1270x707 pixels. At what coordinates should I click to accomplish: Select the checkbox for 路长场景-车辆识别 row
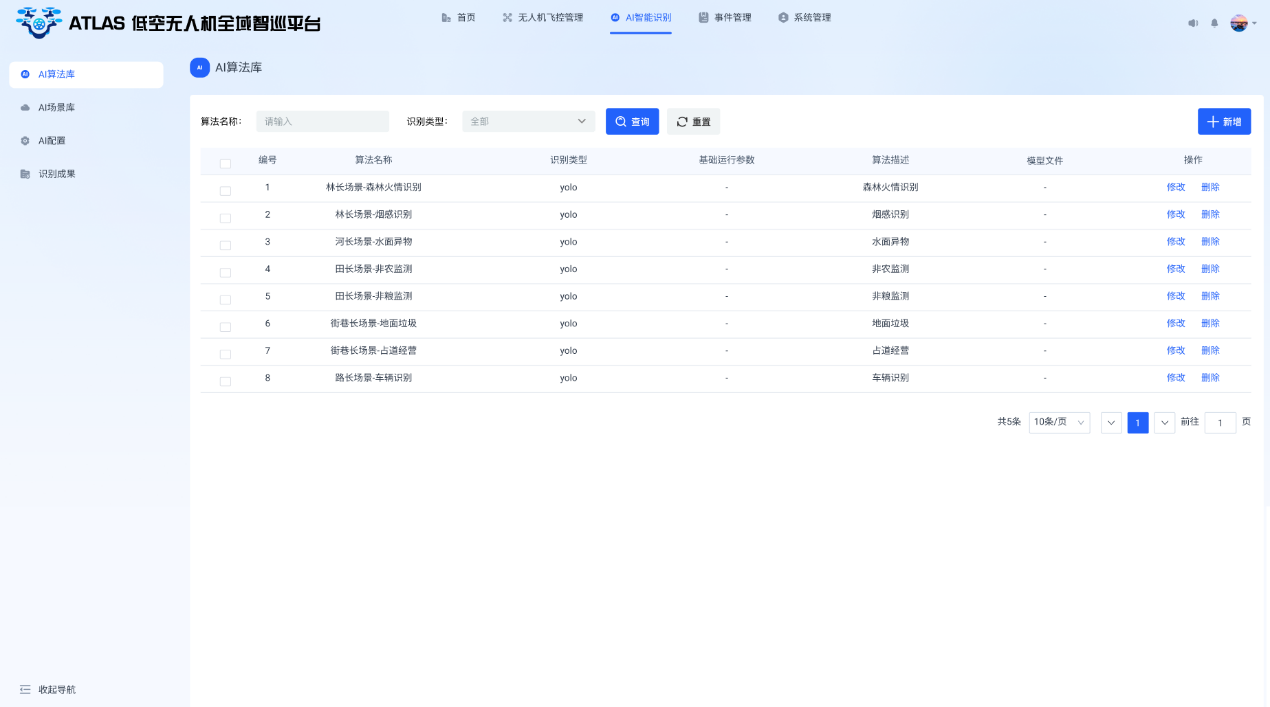tap(225, 381)
